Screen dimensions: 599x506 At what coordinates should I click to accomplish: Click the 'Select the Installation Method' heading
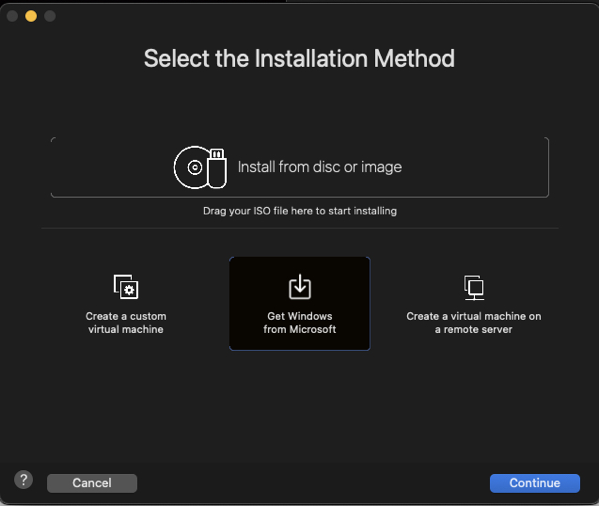pyautogui.click(x=300, y=58)
